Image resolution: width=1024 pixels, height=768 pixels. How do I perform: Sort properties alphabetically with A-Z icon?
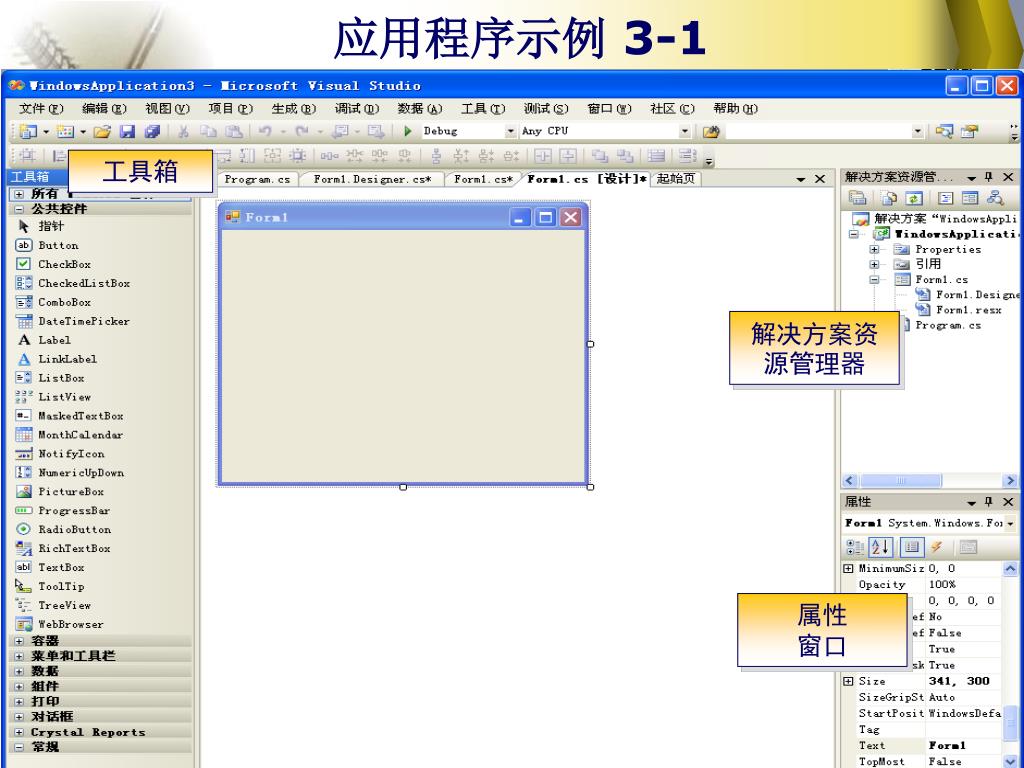click(880, 547)
